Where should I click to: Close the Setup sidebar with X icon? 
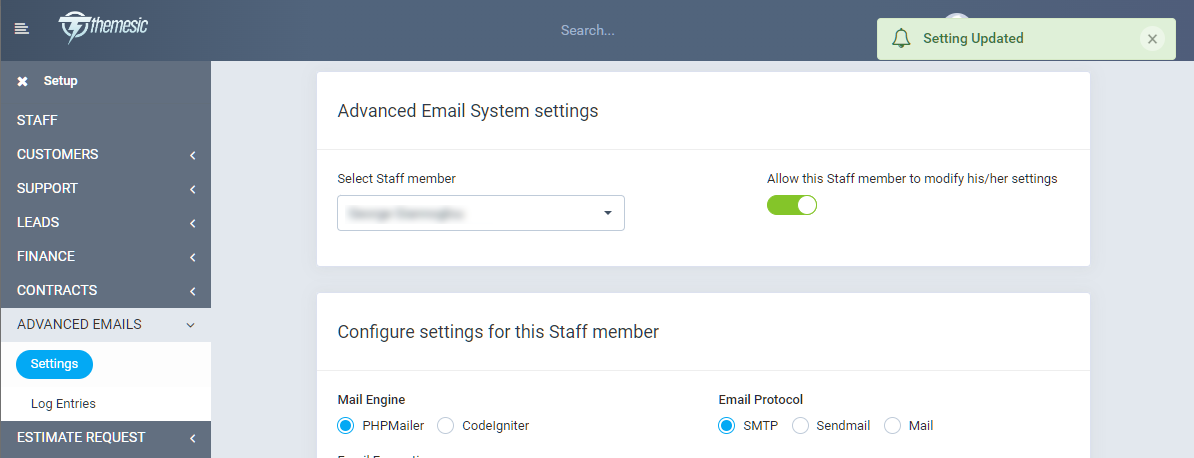point(22,82)
